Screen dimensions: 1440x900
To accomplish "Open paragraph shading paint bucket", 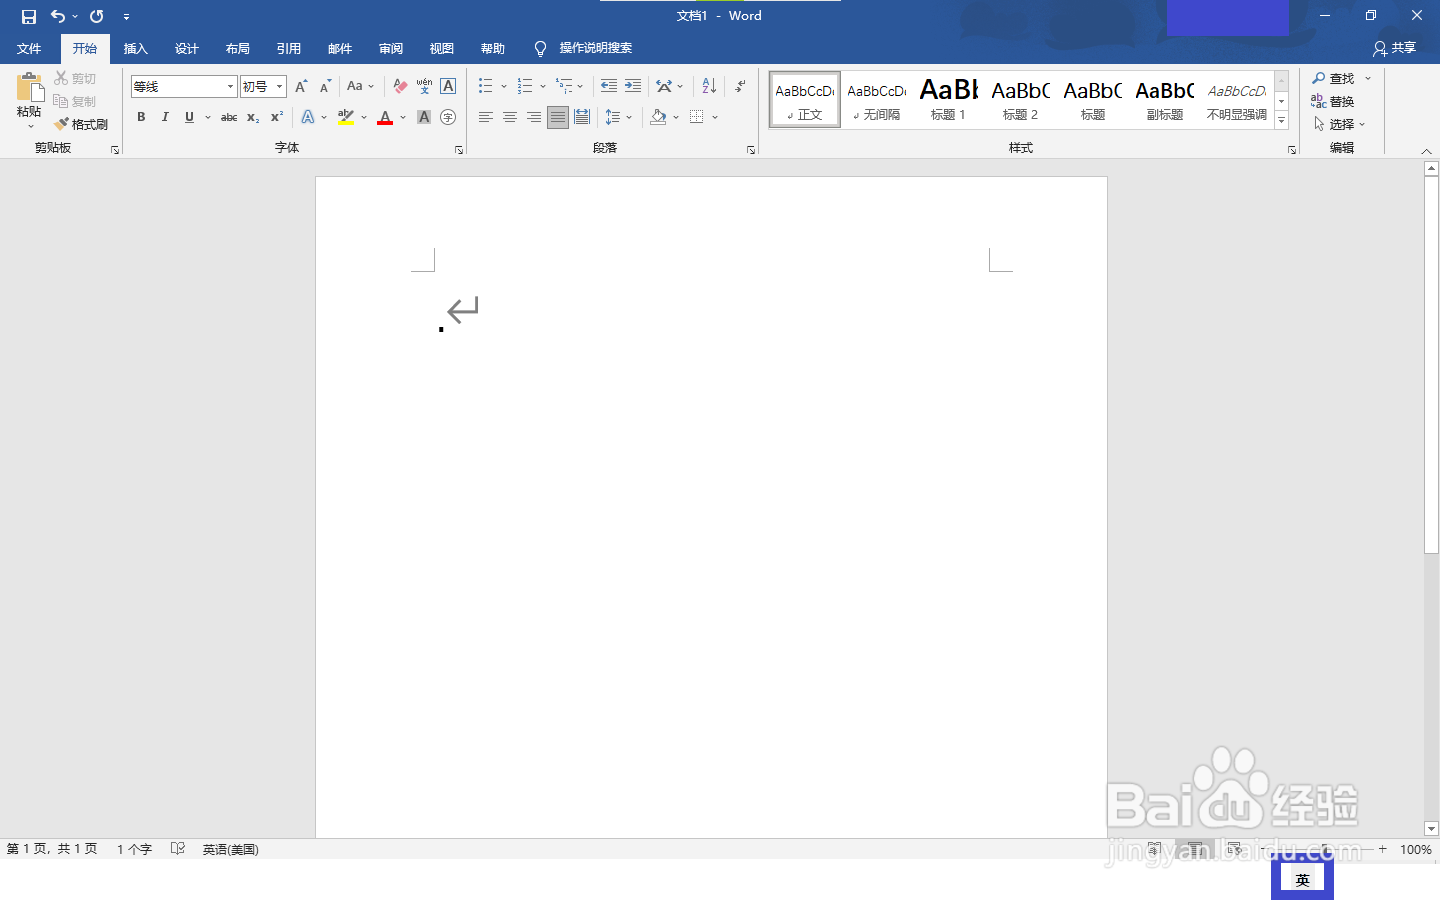I will click(x=658, y=117).
